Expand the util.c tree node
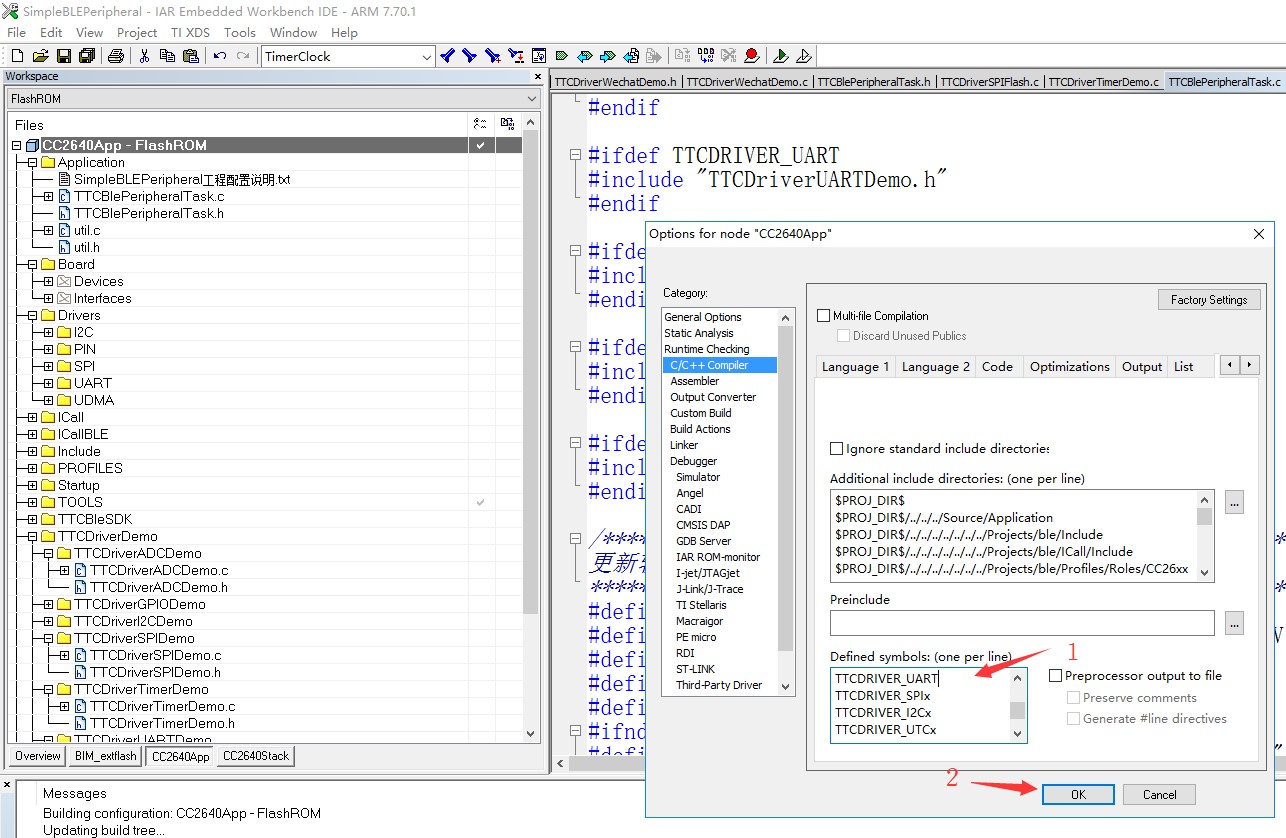1286x838 pixels. click(48, 230)
